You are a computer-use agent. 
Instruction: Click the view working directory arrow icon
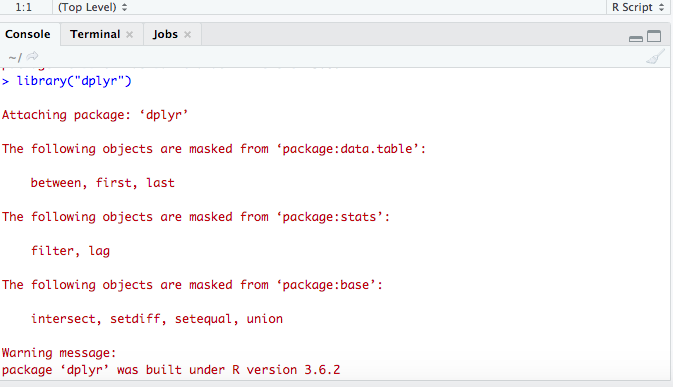click(32, 56)
